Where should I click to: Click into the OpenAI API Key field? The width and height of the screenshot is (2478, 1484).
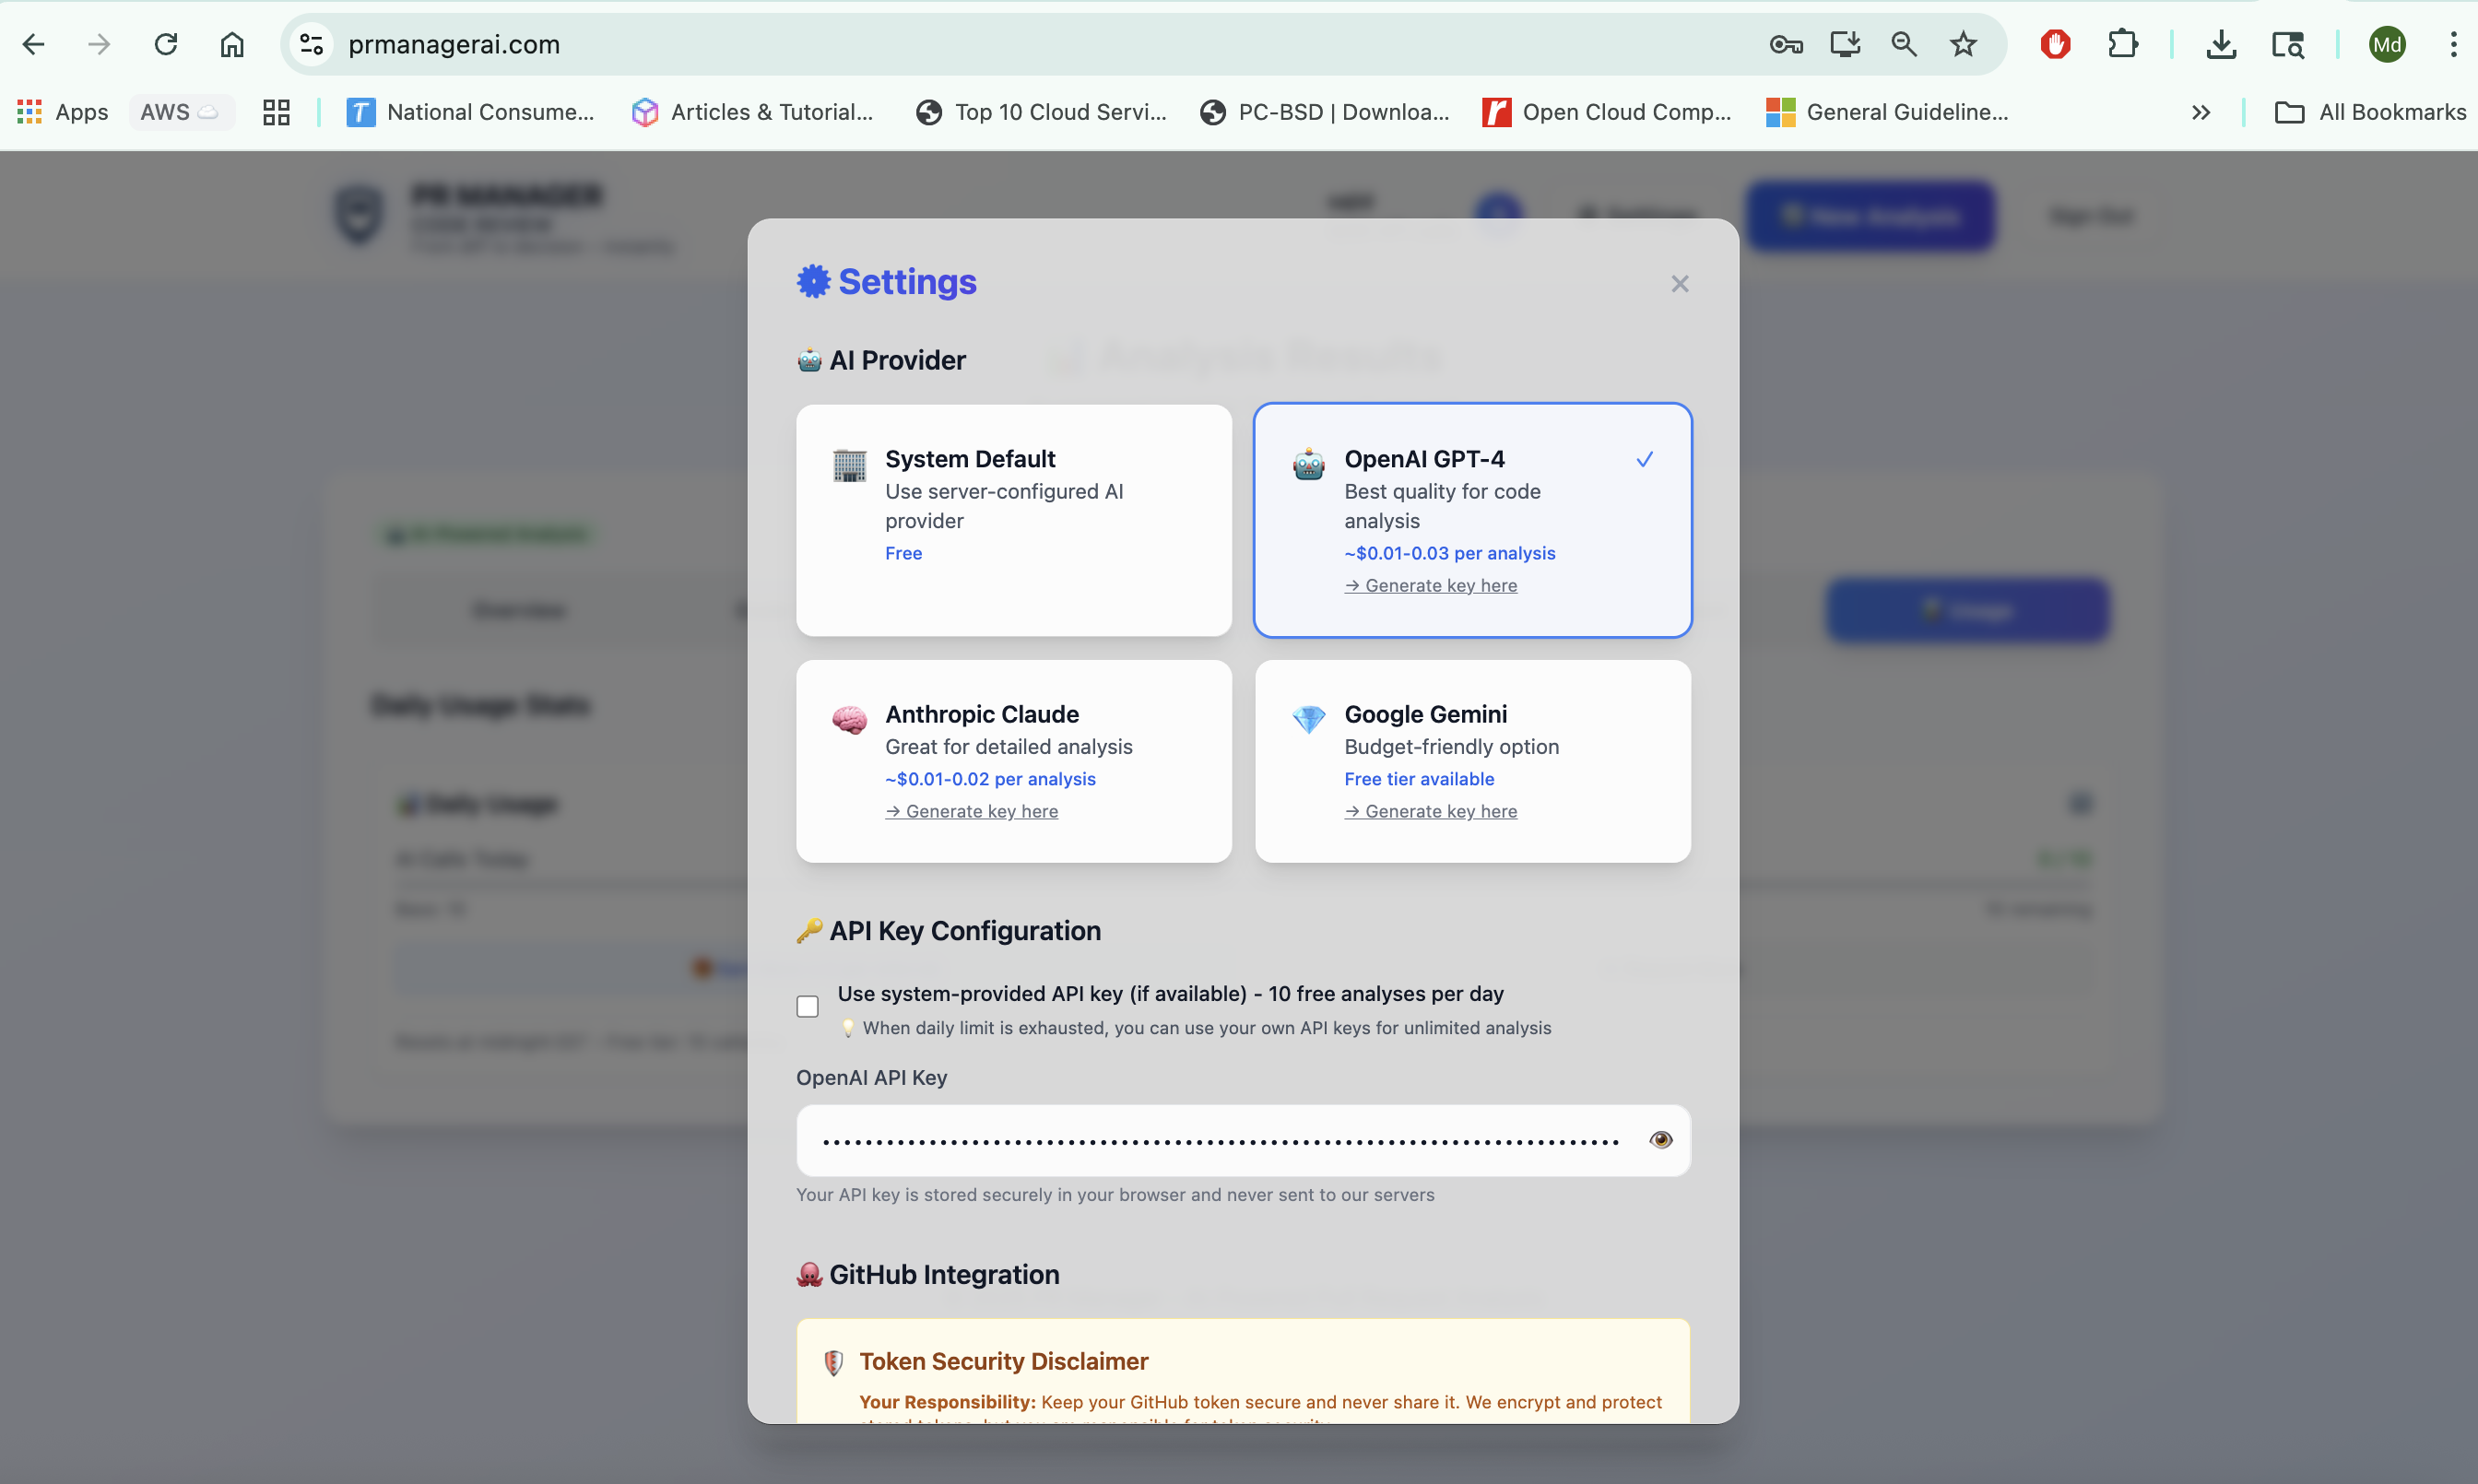coord(1220,1140)
